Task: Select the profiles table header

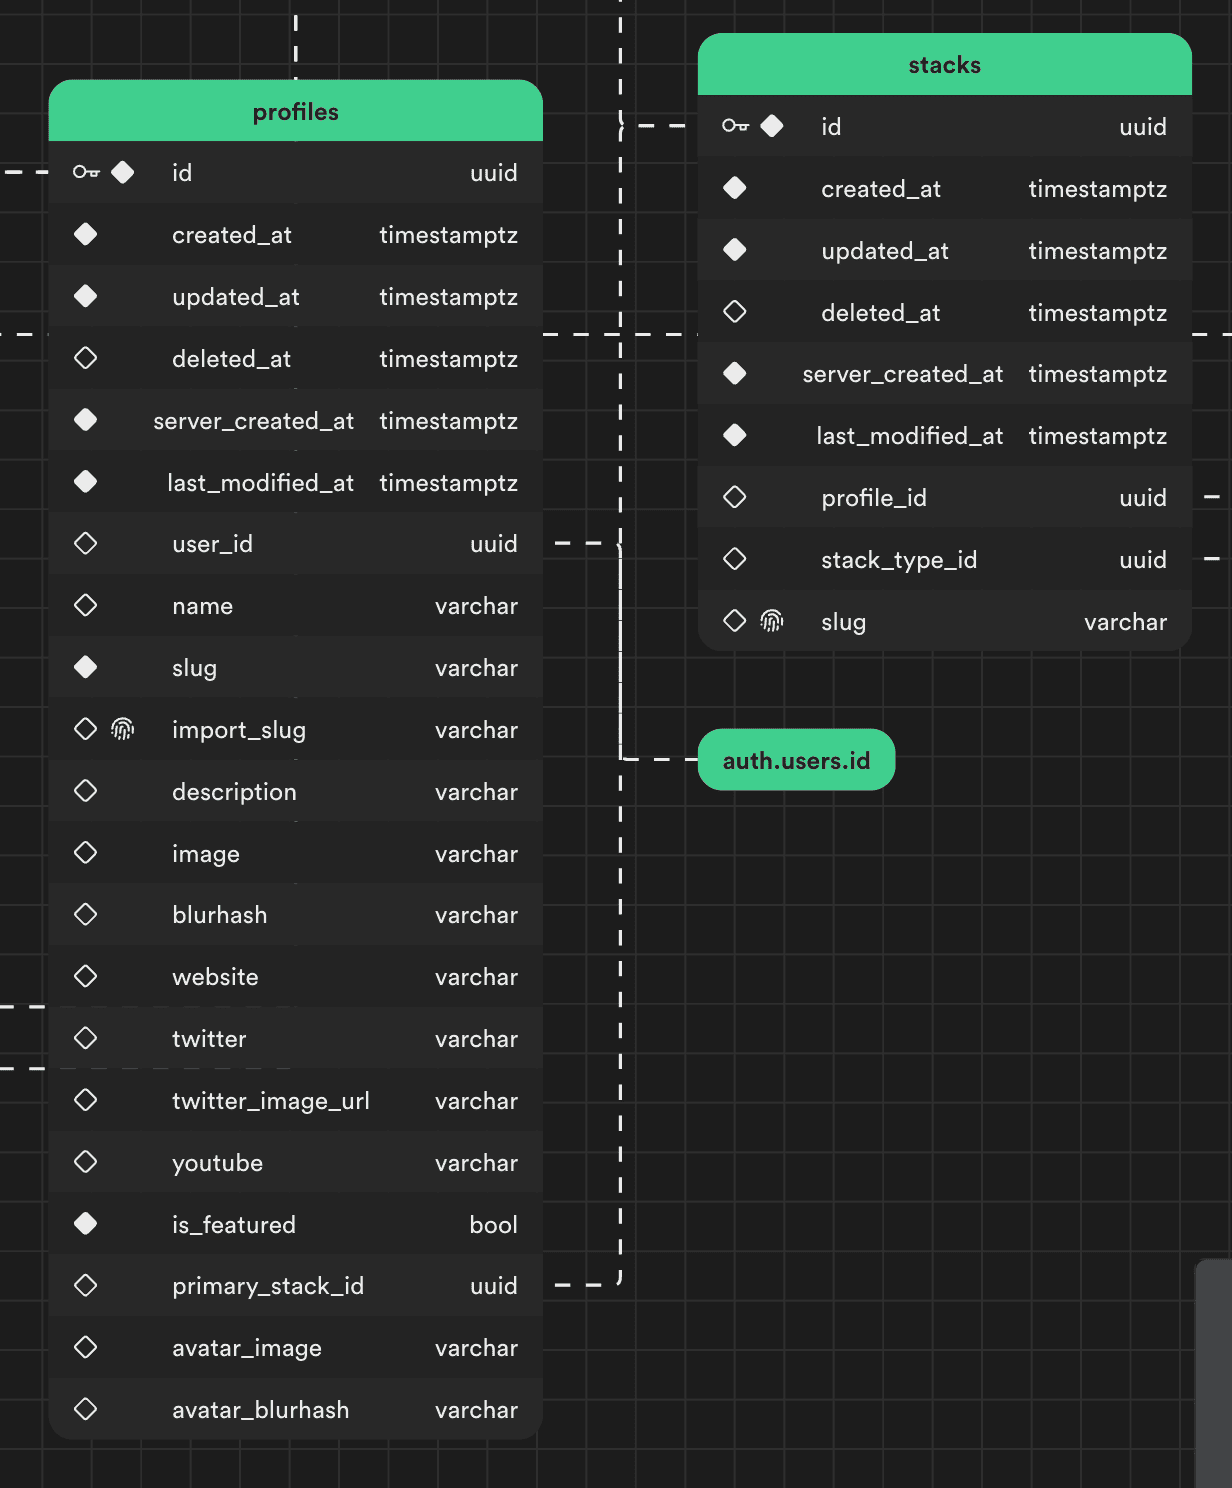Action: 295,112
